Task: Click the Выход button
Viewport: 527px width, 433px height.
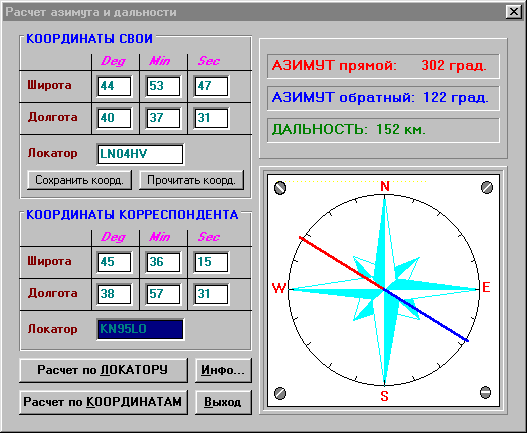Action: click(223, 402)
